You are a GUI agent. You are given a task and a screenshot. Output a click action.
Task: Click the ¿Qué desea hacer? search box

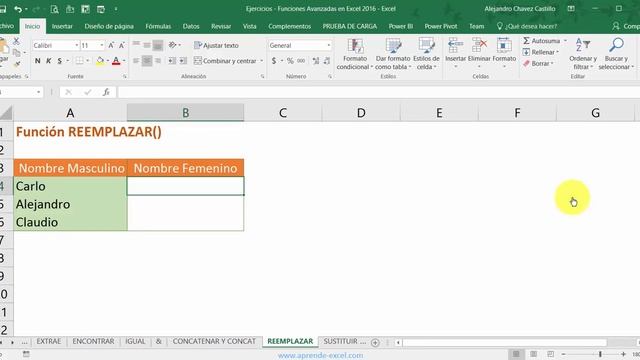pyautogui.click(x=527, y=26)
